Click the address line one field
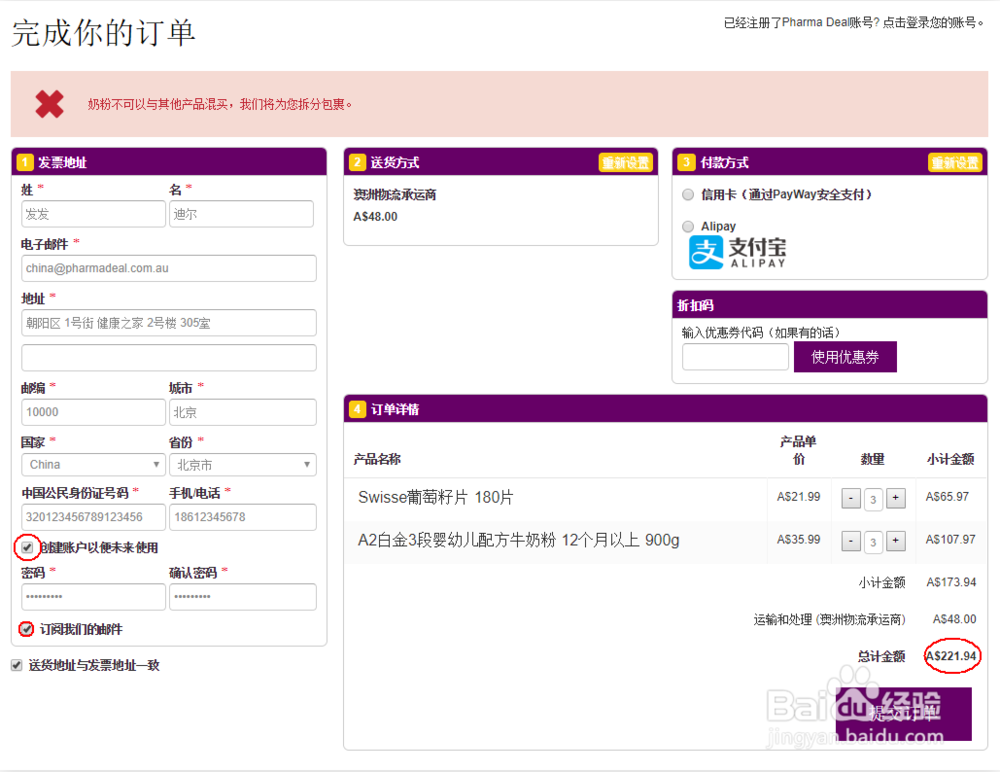This screenshot has height=772, width=1000. click(x=169, y=323)
